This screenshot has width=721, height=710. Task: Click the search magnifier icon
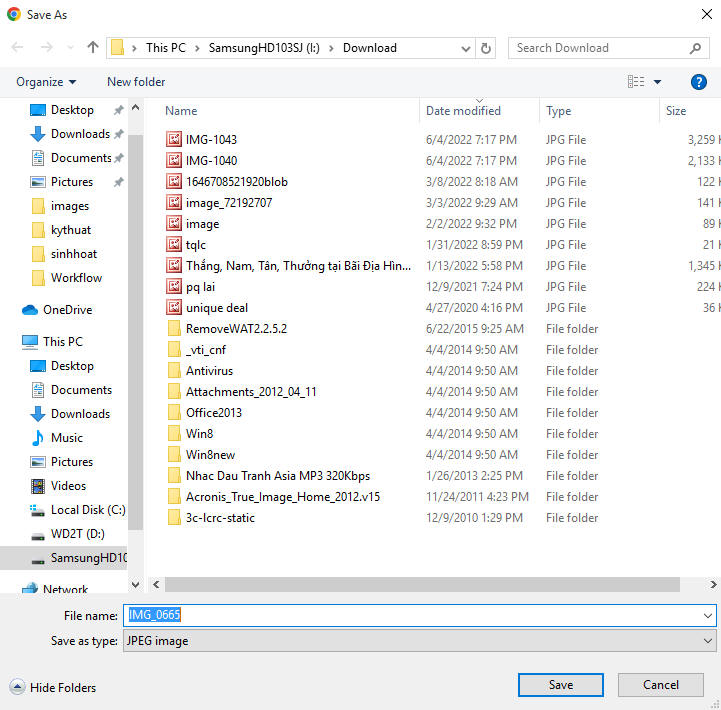point(695,48)
